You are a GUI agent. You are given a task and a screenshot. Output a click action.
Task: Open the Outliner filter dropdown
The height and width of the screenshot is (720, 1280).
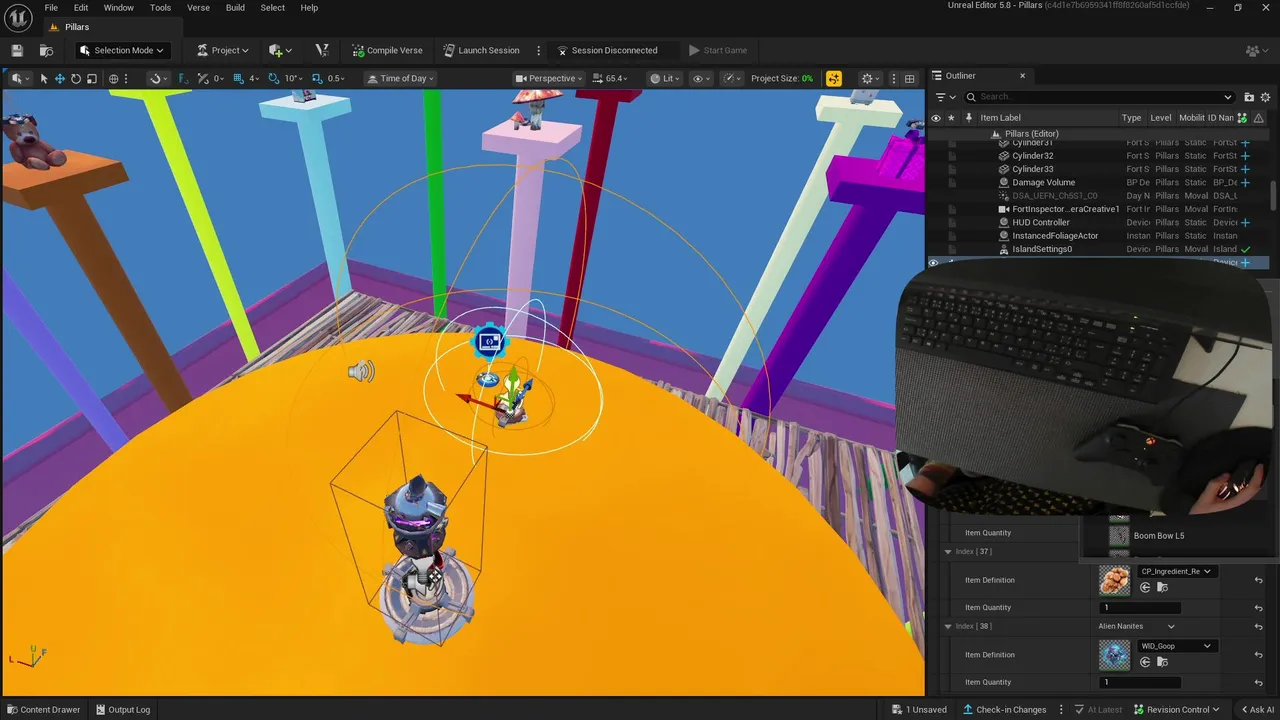(x=944, y=97)
